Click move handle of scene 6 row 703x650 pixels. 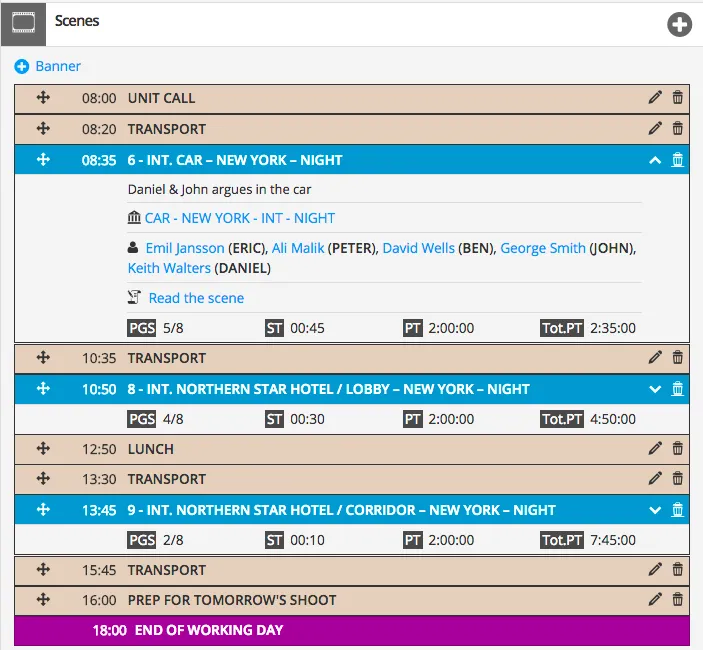[x=43, y=160]
